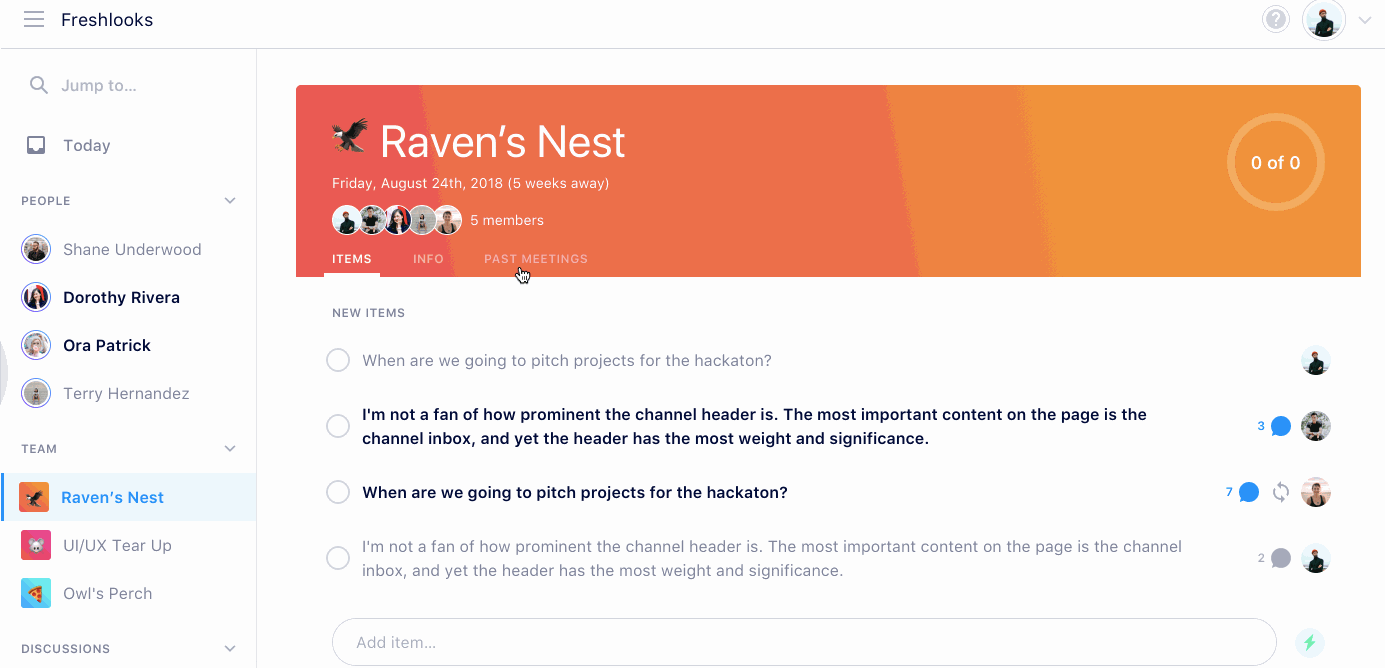Click the 0 of 0 progress ring

[1276, 163]
